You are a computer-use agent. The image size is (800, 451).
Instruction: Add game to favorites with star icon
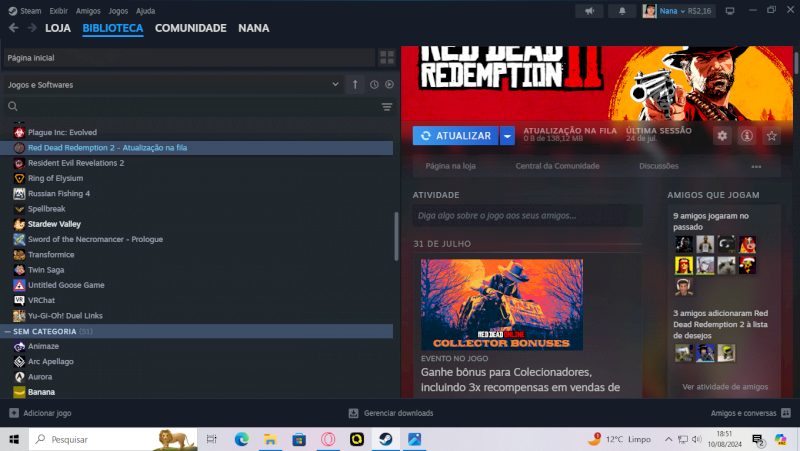pyautogui.click(x=771, y=136)
